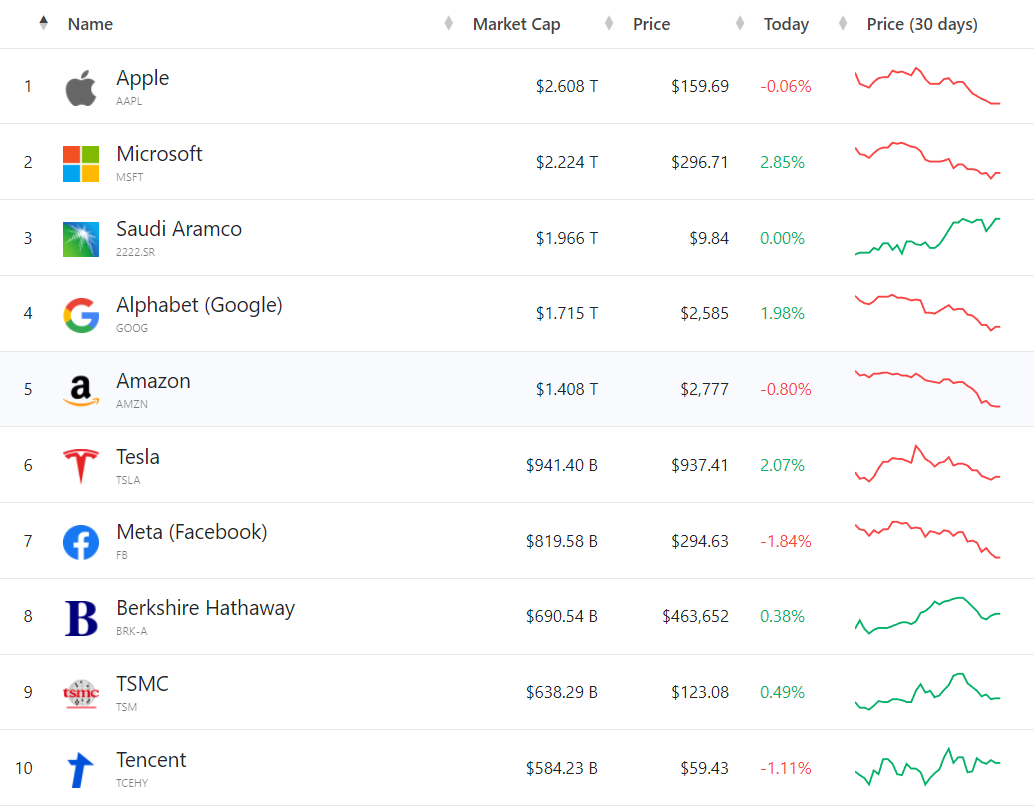Click the Microsoft logo icon
The image size is (1034, 808).
pos(81,163)
